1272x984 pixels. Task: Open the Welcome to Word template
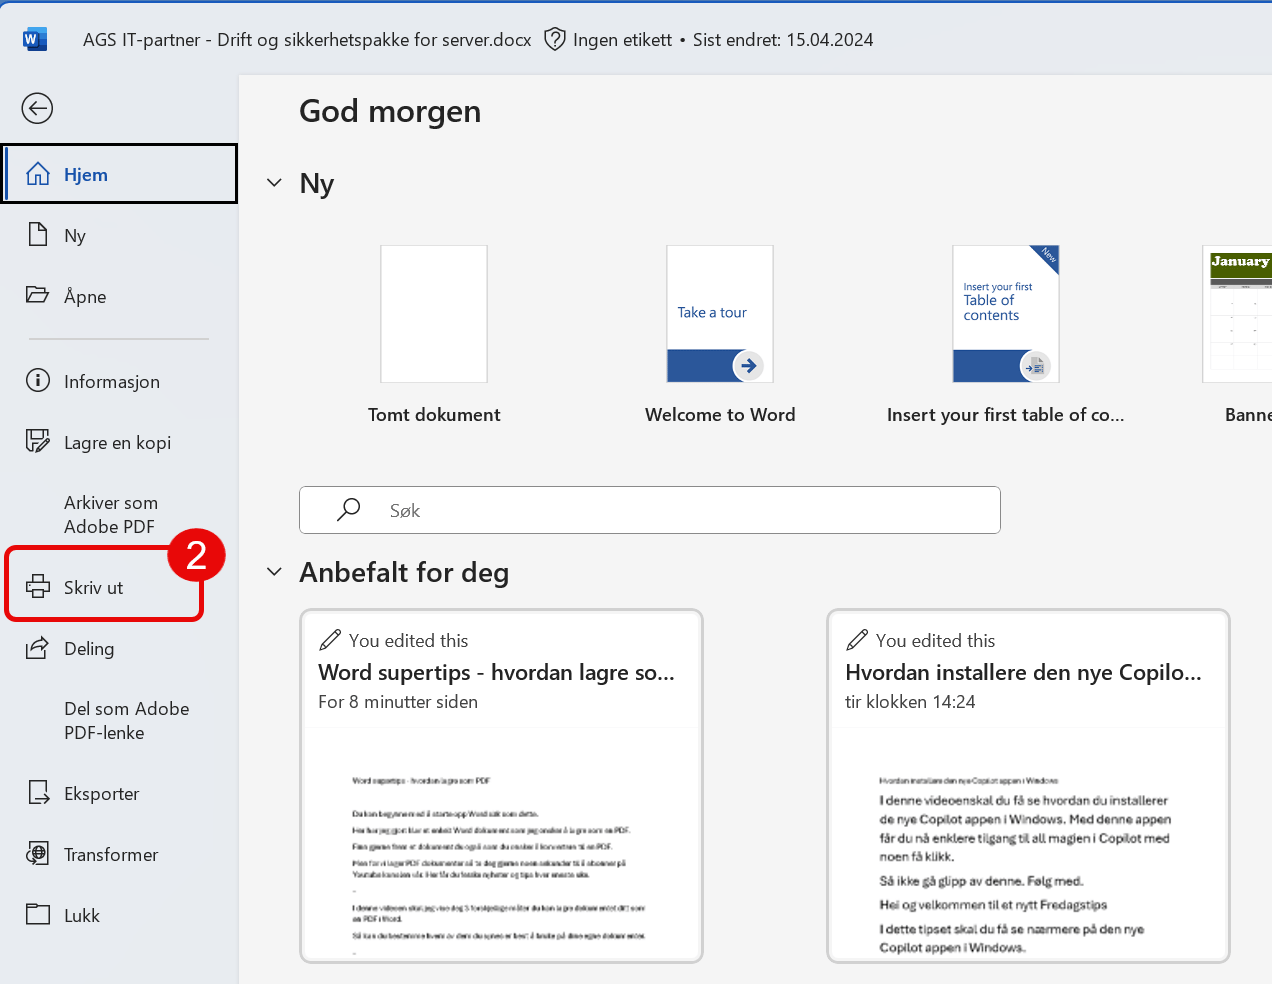point(720,314)
